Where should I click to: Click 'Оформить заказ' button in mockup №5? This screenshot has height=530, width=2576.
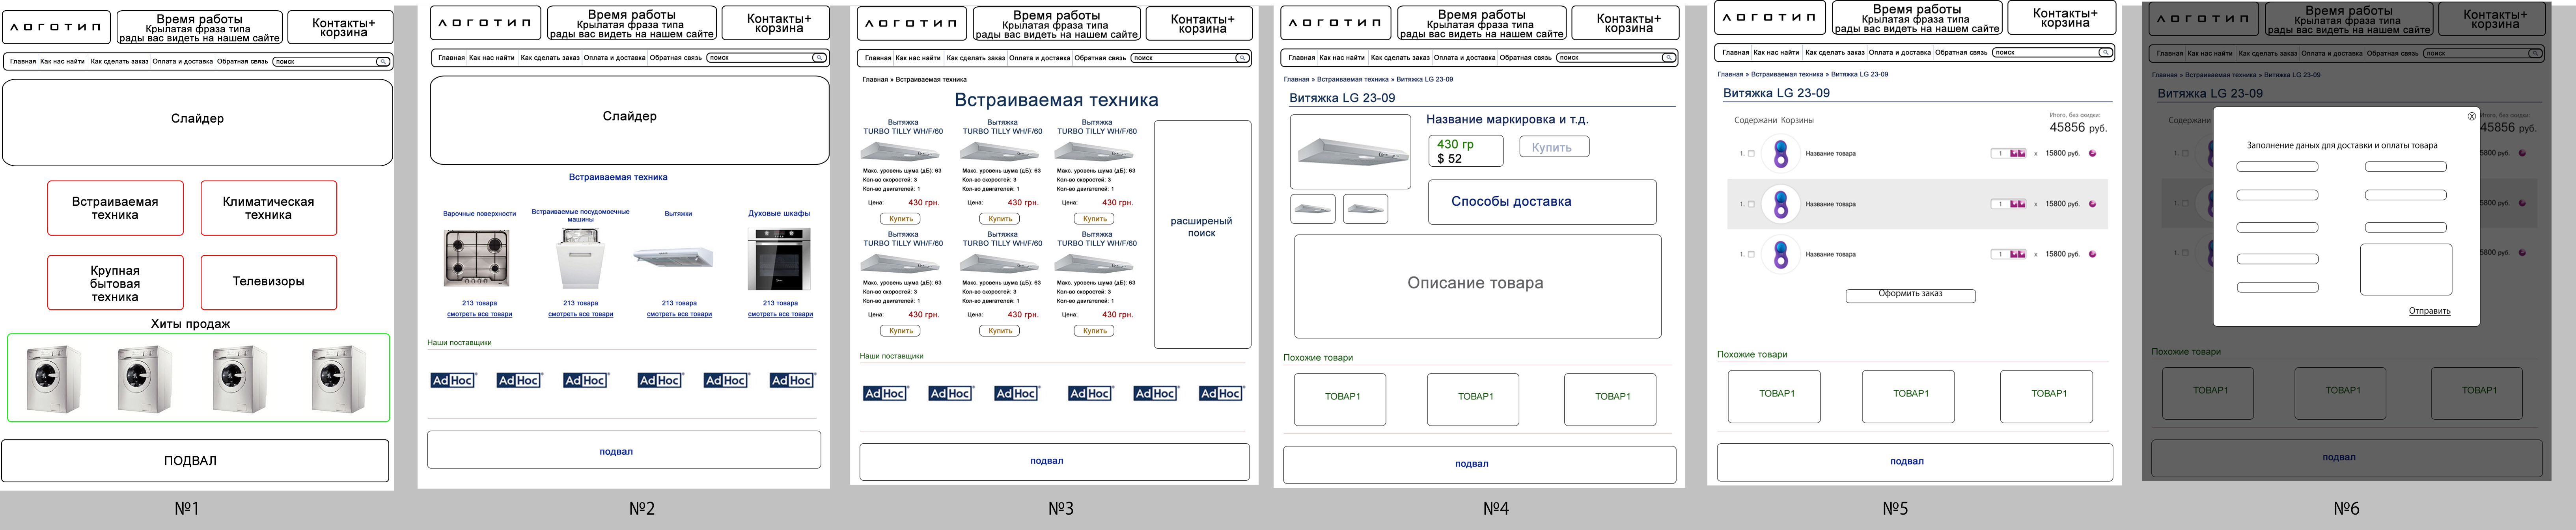[1910, 295]
